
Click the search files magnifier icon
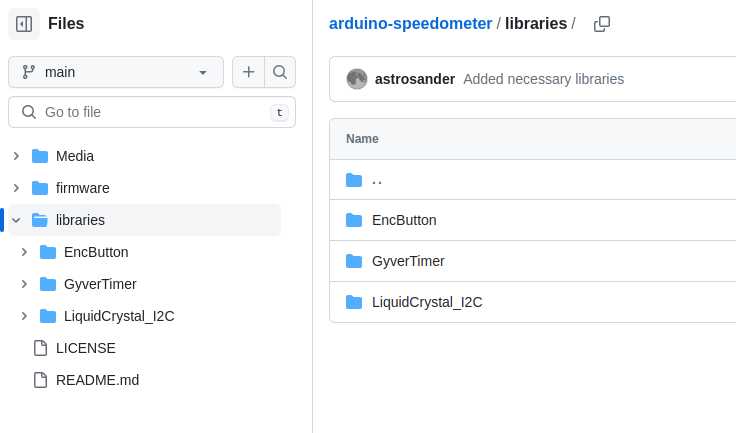pyautogui.click(x=280, y=72)
